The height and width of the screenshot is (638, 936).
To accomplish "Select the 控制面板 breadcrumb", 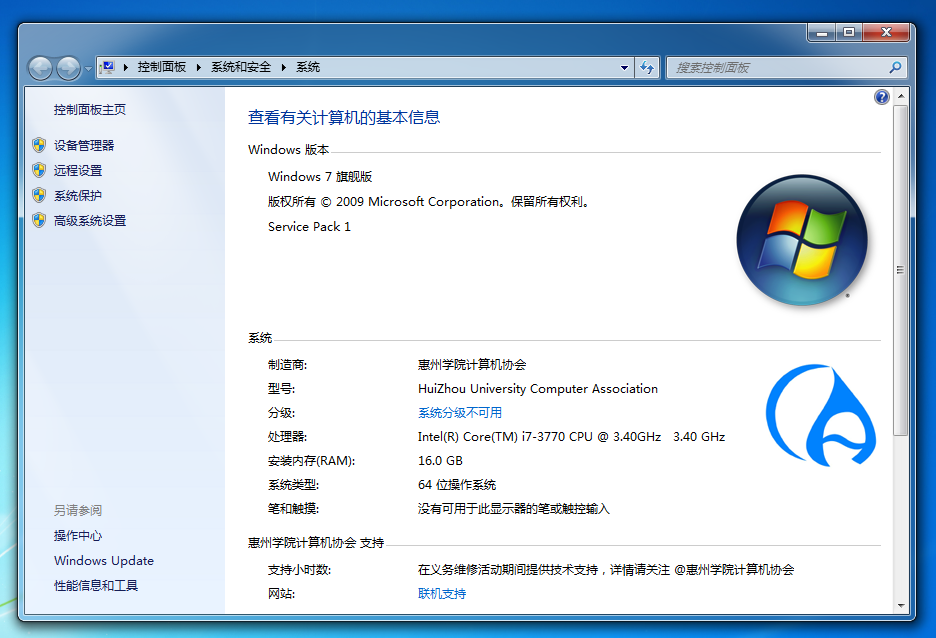I will click(x=162, y=67).
